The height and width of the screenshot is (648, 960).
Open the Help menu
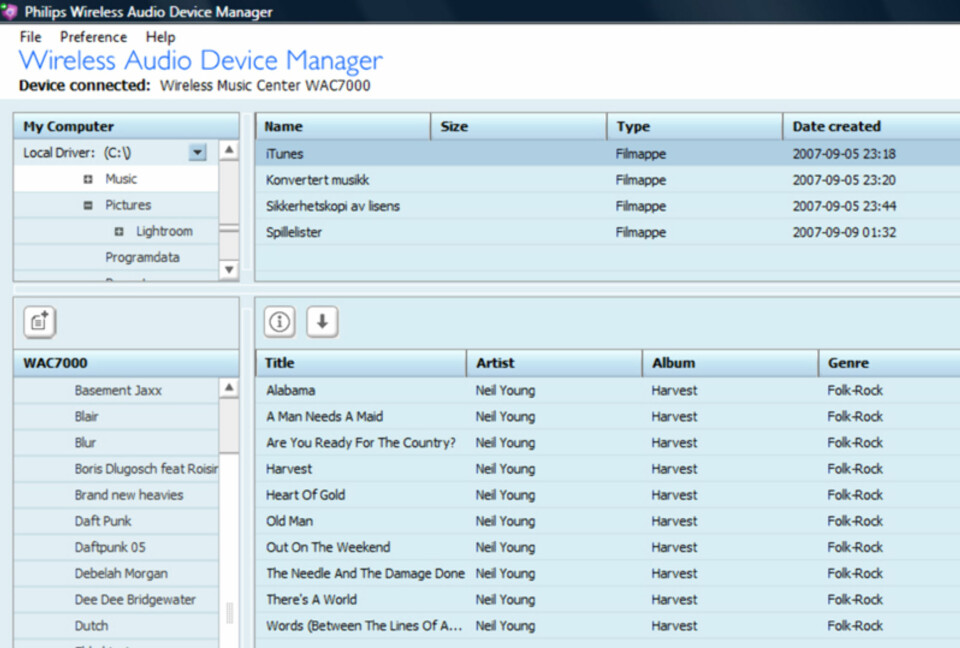pyautogui.click(x=160, y=37)
